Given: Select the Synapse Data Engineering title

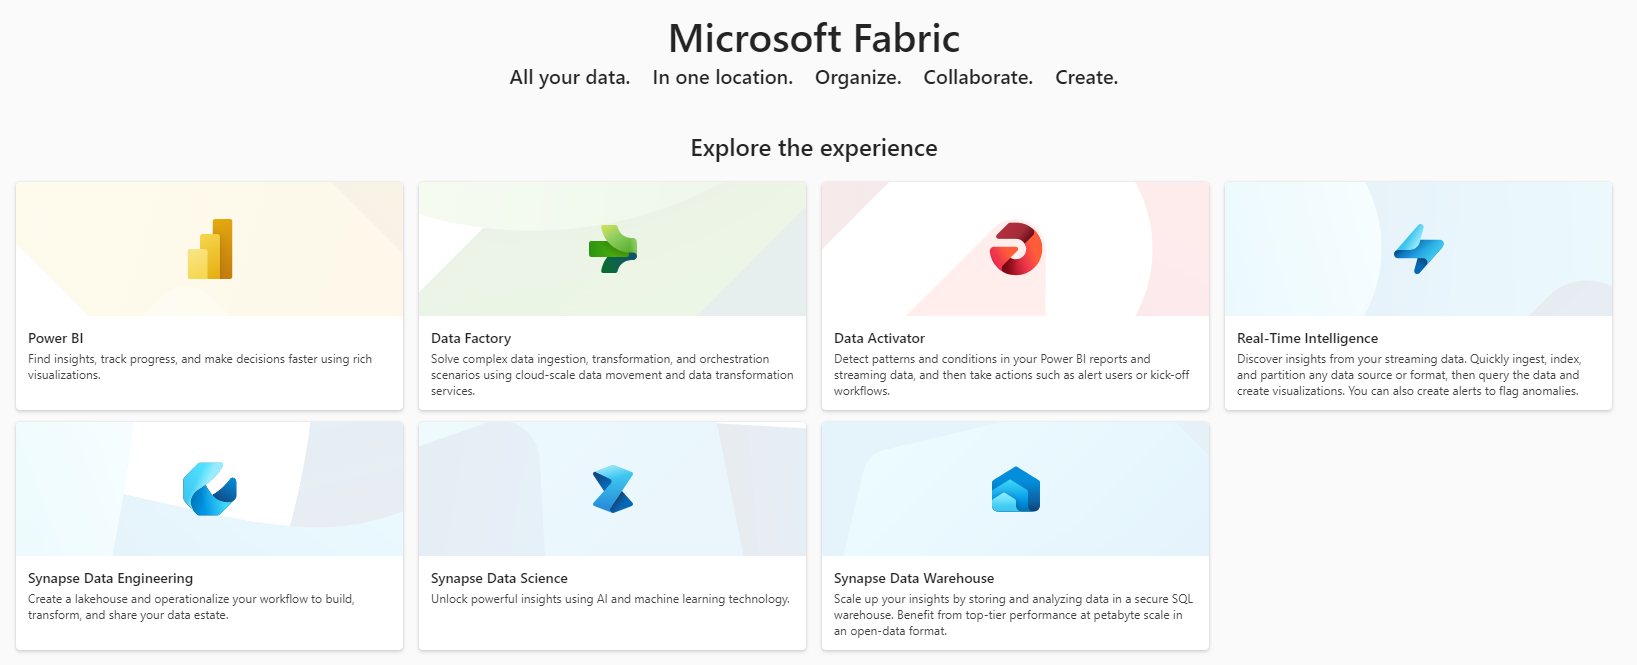Looking at the screenshot, I should 110,578.
